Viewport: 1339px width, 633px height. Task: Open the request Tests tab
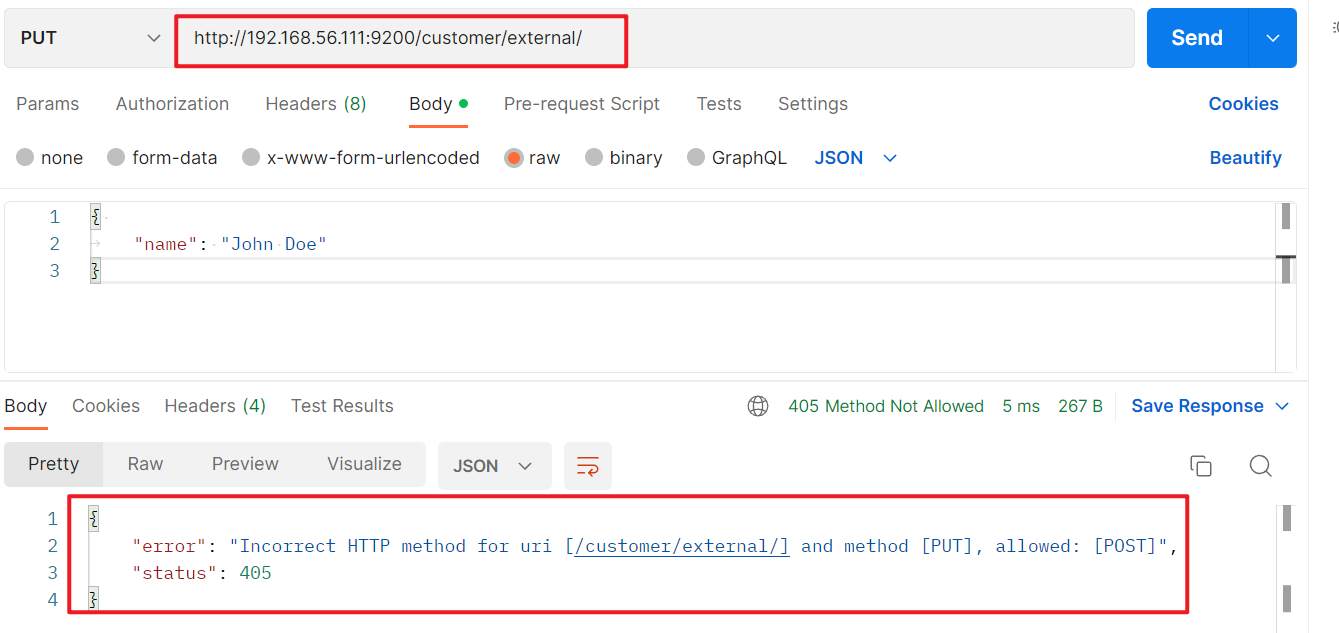(719, 104)
